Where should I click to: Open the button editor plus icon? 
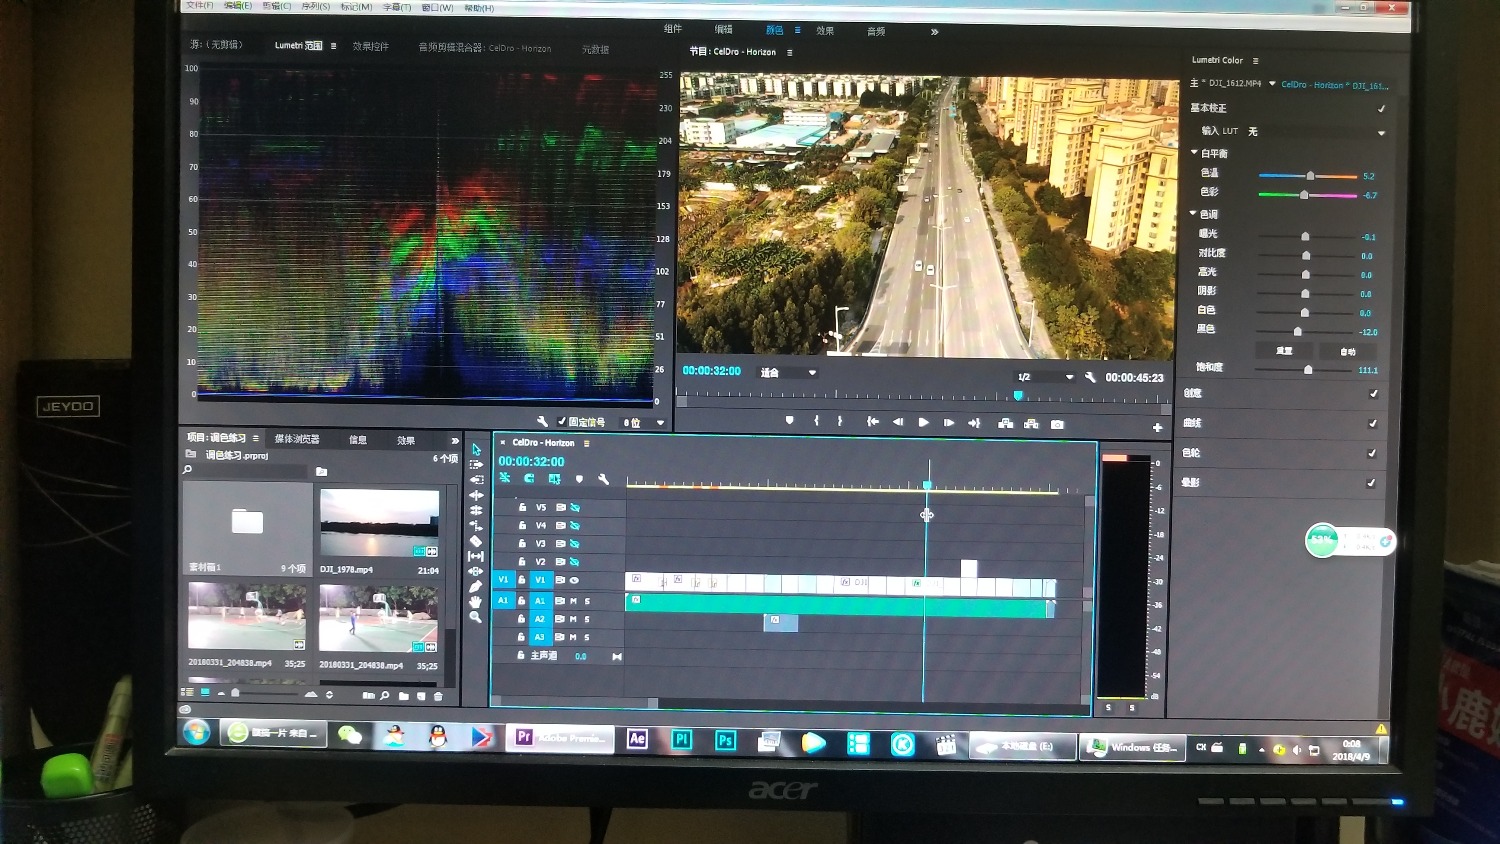pyautogui.click(x=1157, y=427)
